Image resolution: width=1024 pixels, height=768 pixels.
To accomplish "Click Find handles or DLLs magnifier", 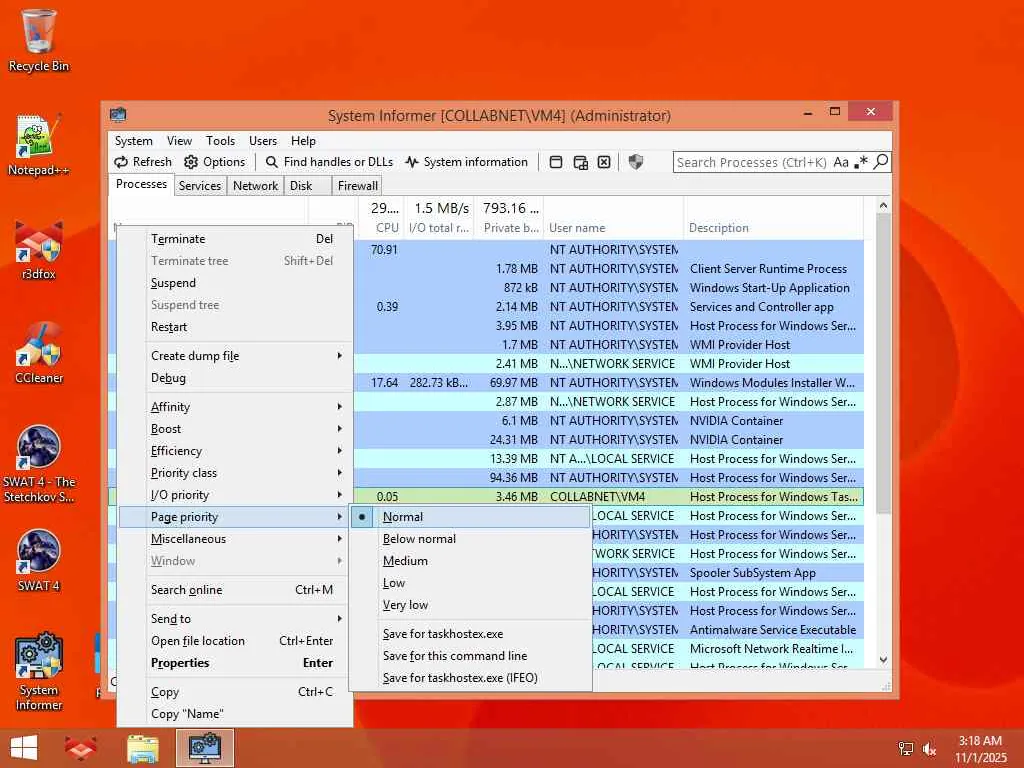I will click(272, 162).
